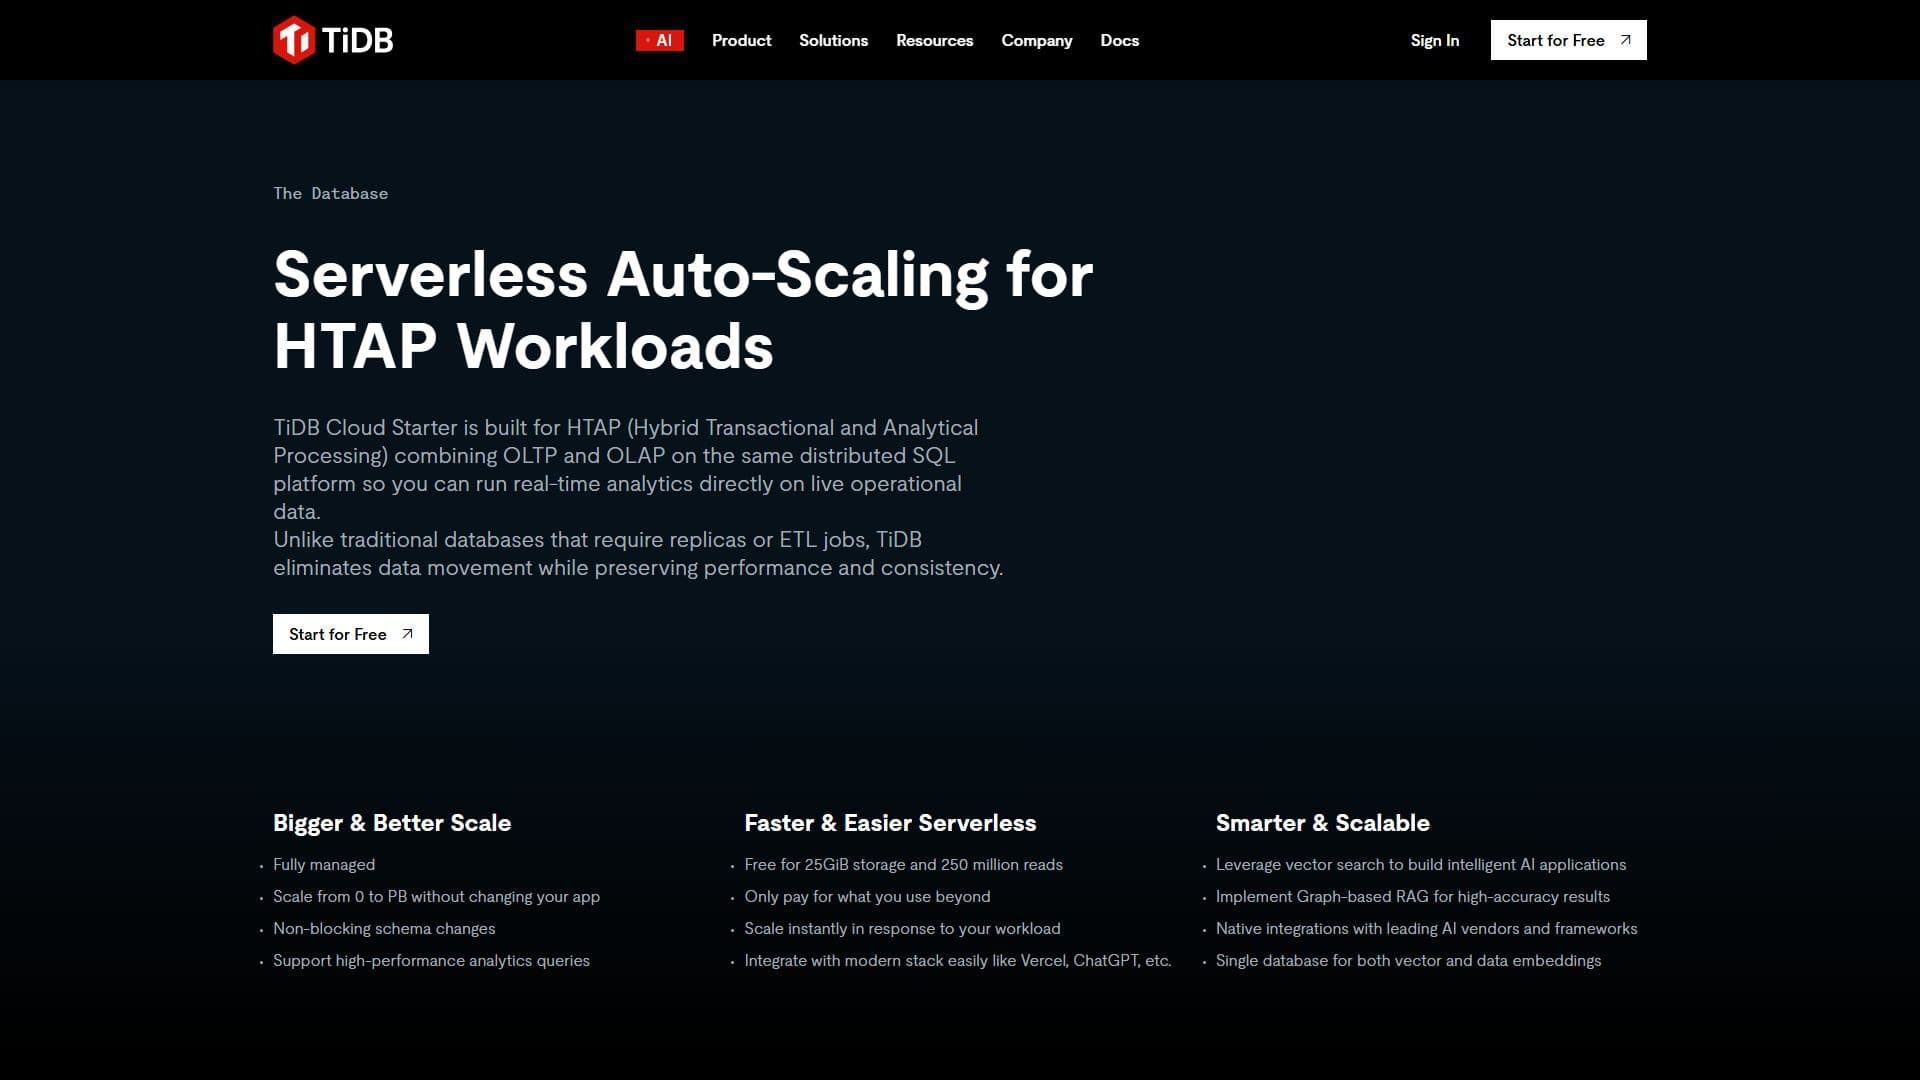The height and width of the screenshot is (1080, 1920).
Task: Click 'Free for 25GiB storage and 250 million reads'
Action: (903, 865)
